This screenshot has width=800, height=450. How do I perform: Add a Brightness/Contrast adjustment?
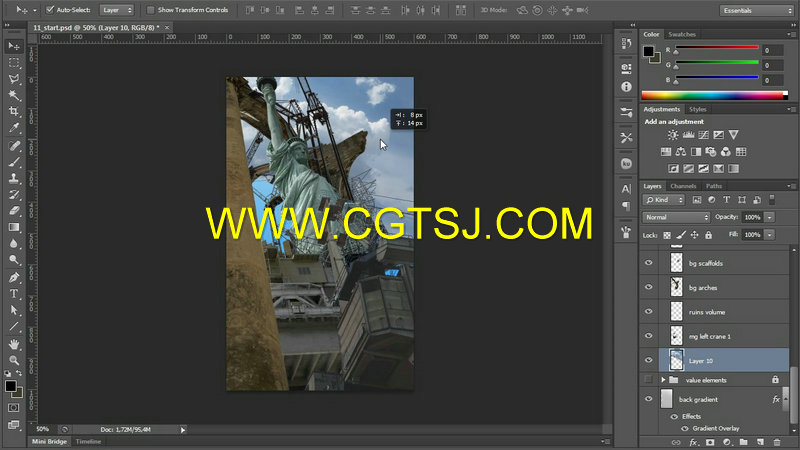tap(673, 135)
